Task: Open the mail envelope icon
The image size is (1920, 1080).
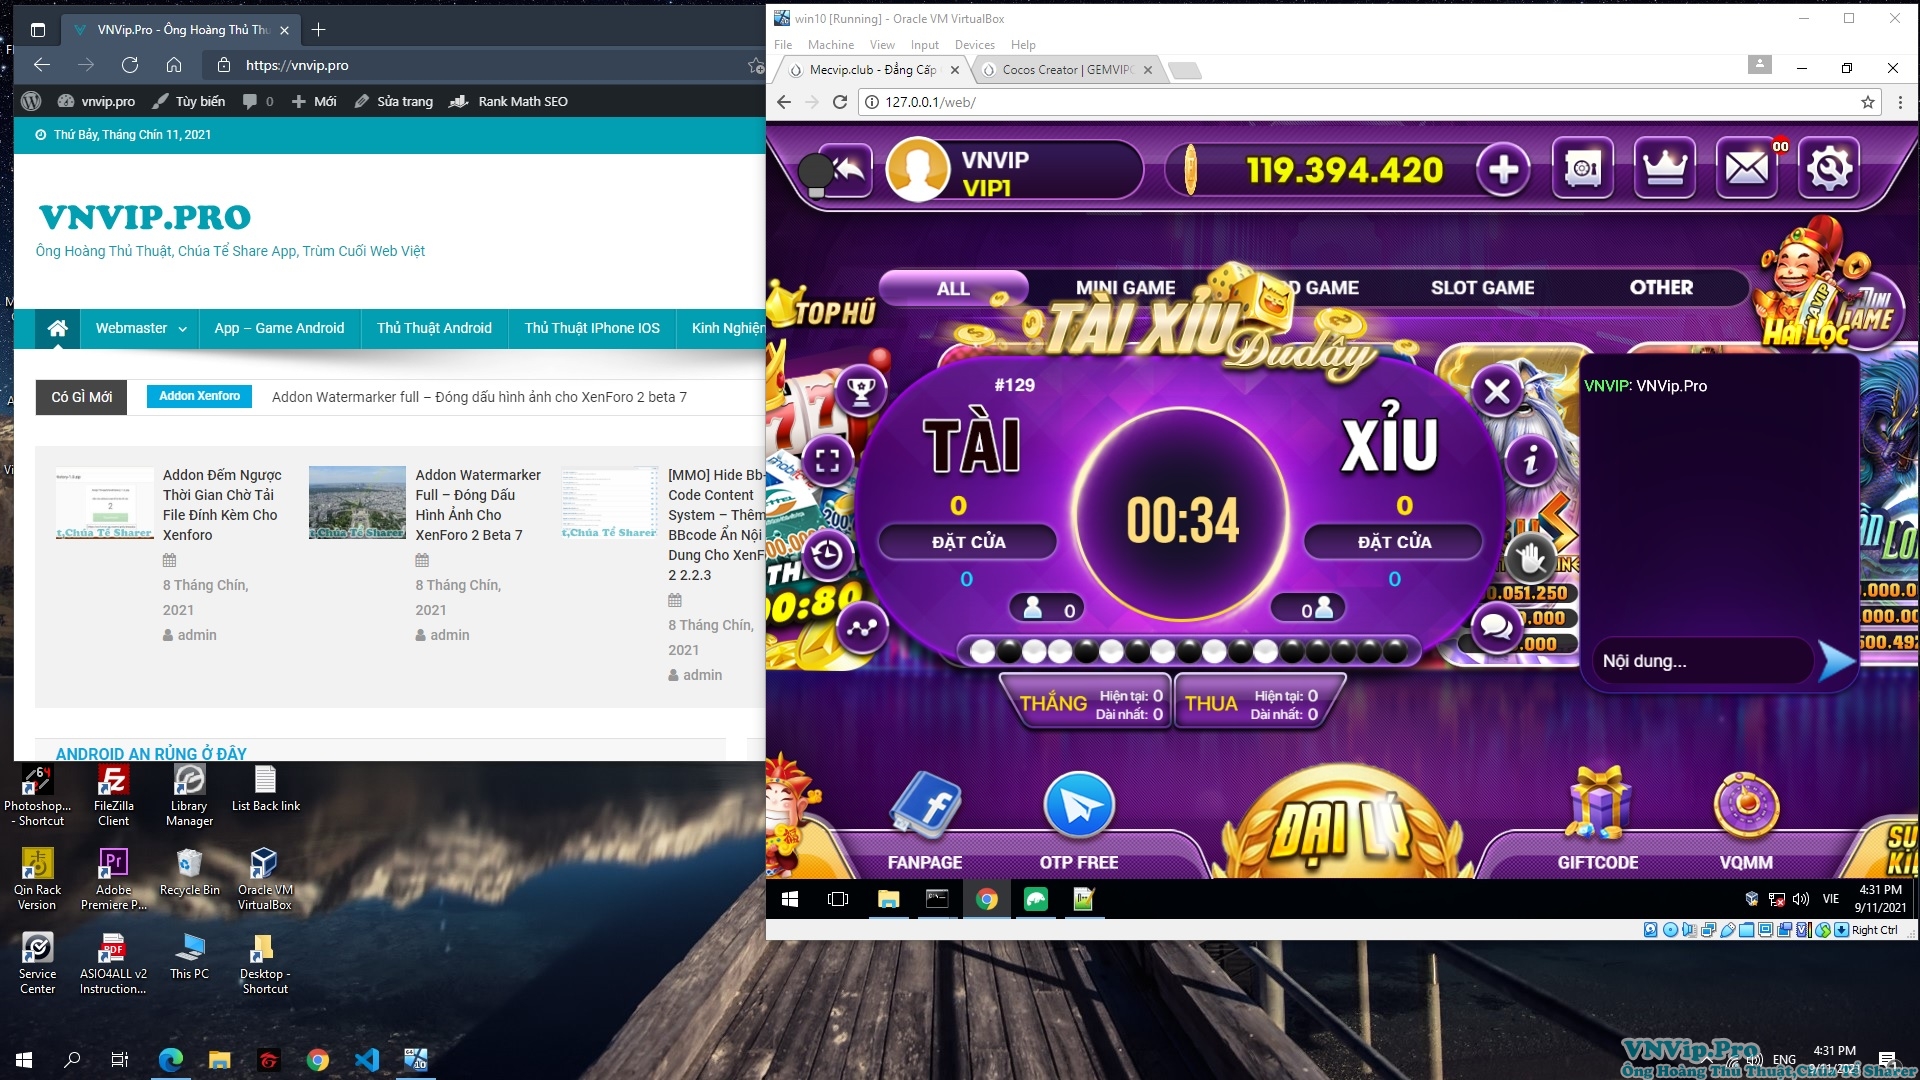Action: 1746,168
